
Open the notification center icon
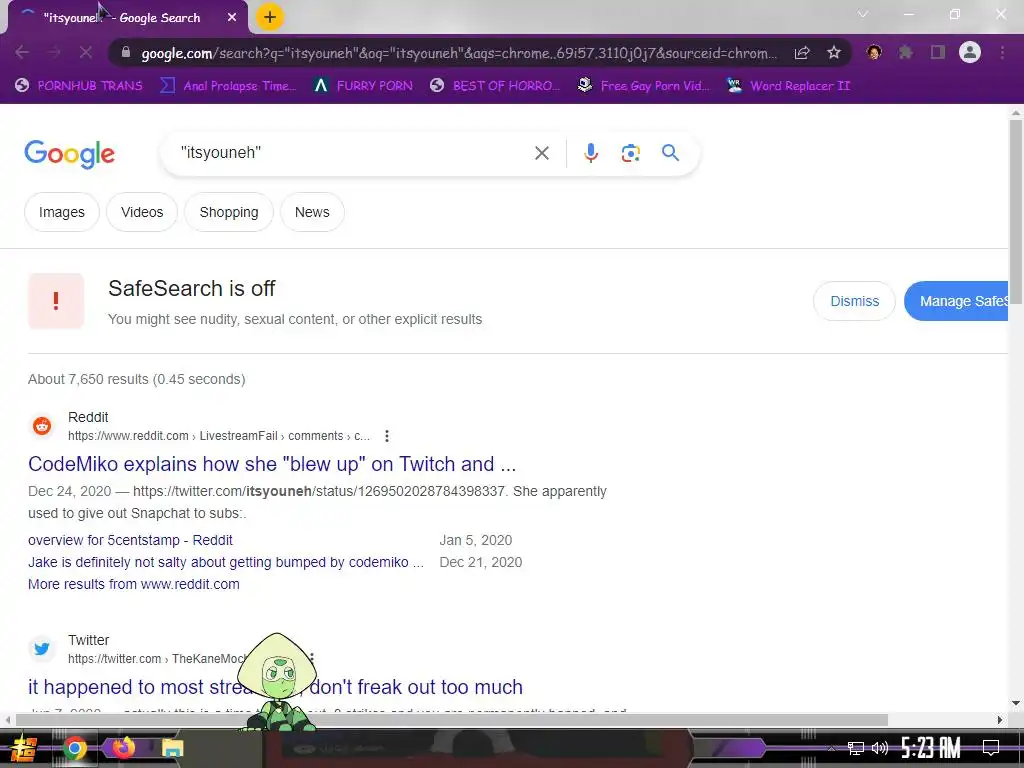[x=991, y=747]
